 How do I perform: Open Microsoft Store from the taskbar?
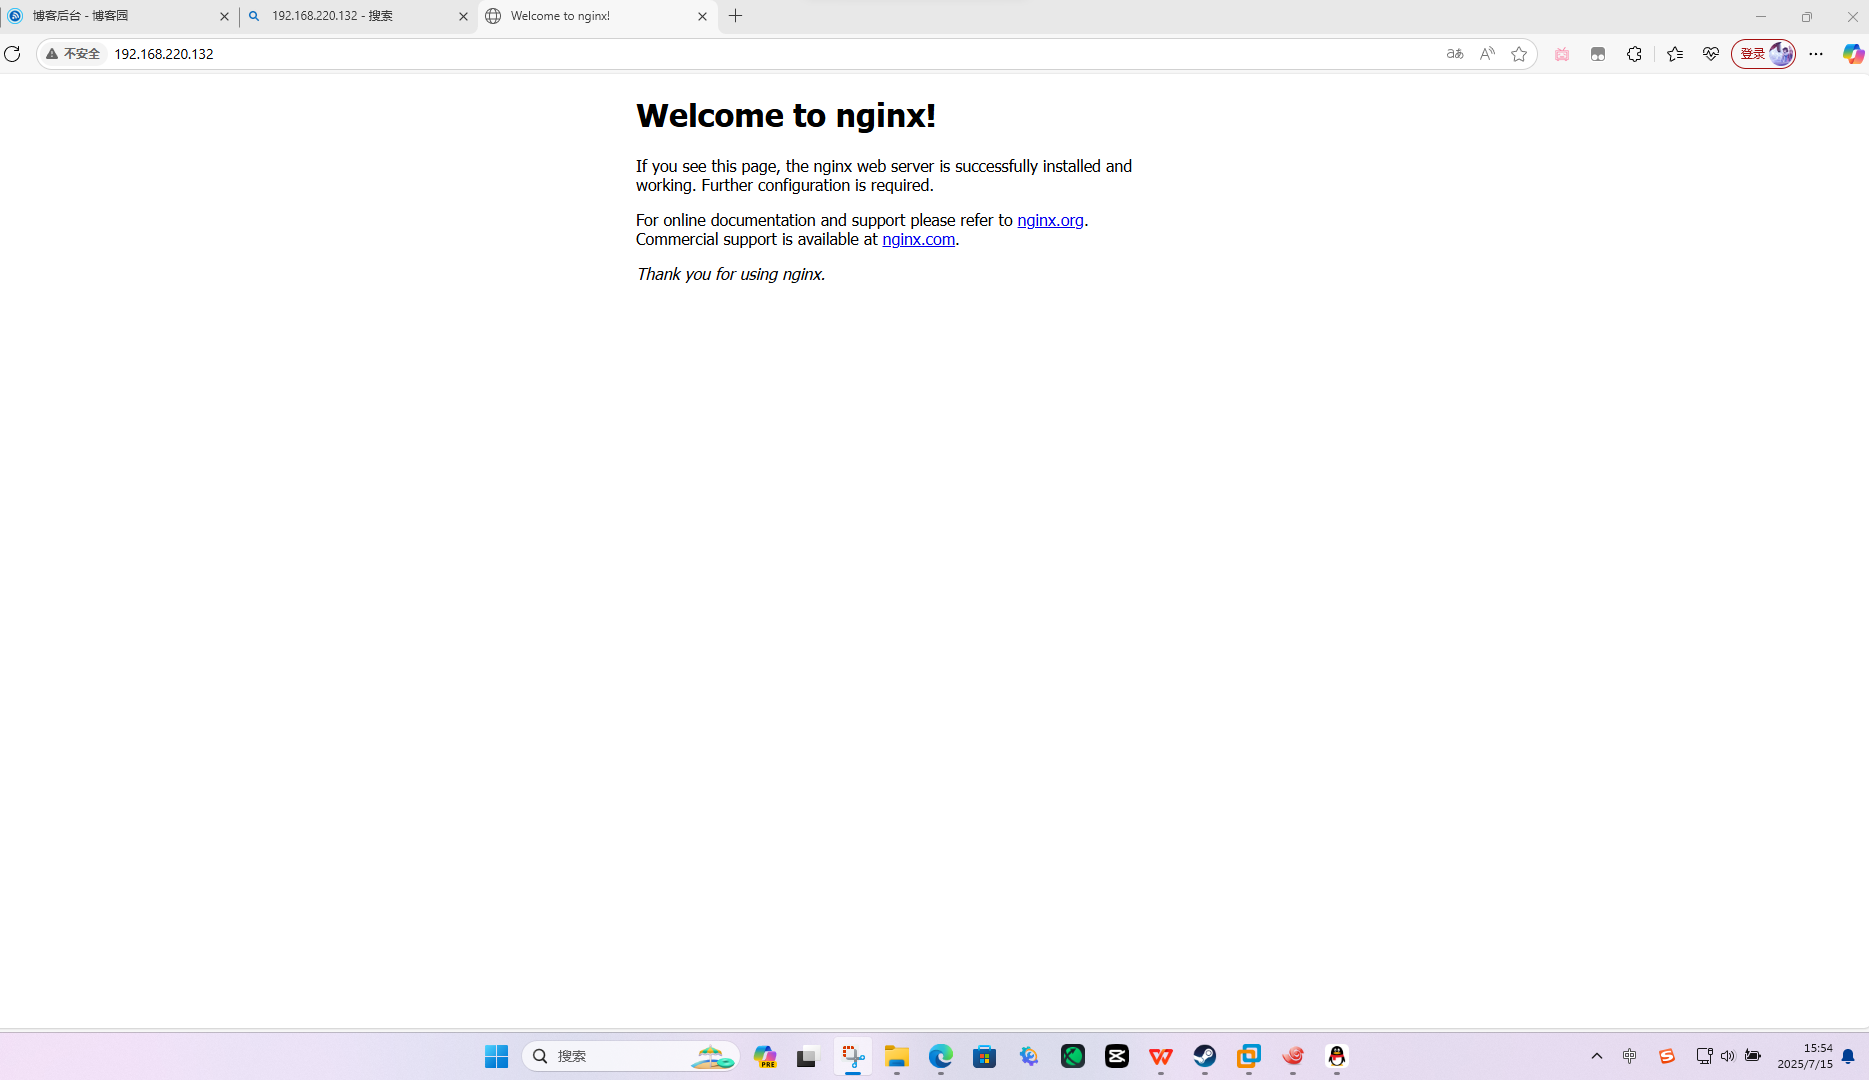[984, 1056]
